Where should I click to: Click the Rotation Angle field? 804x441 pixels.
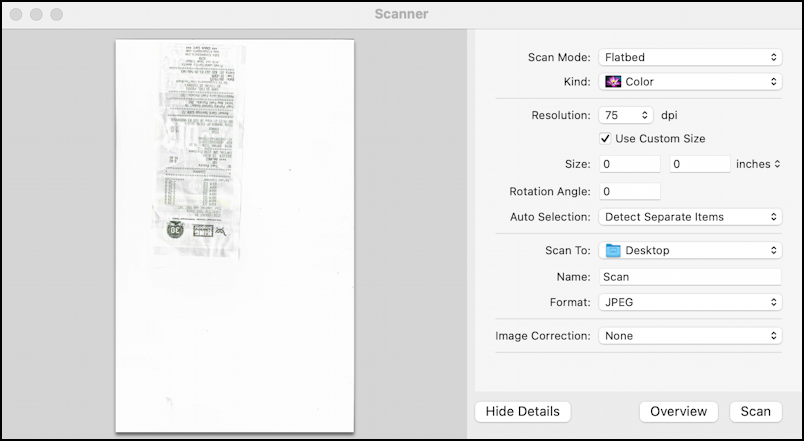tap(630, 191)
